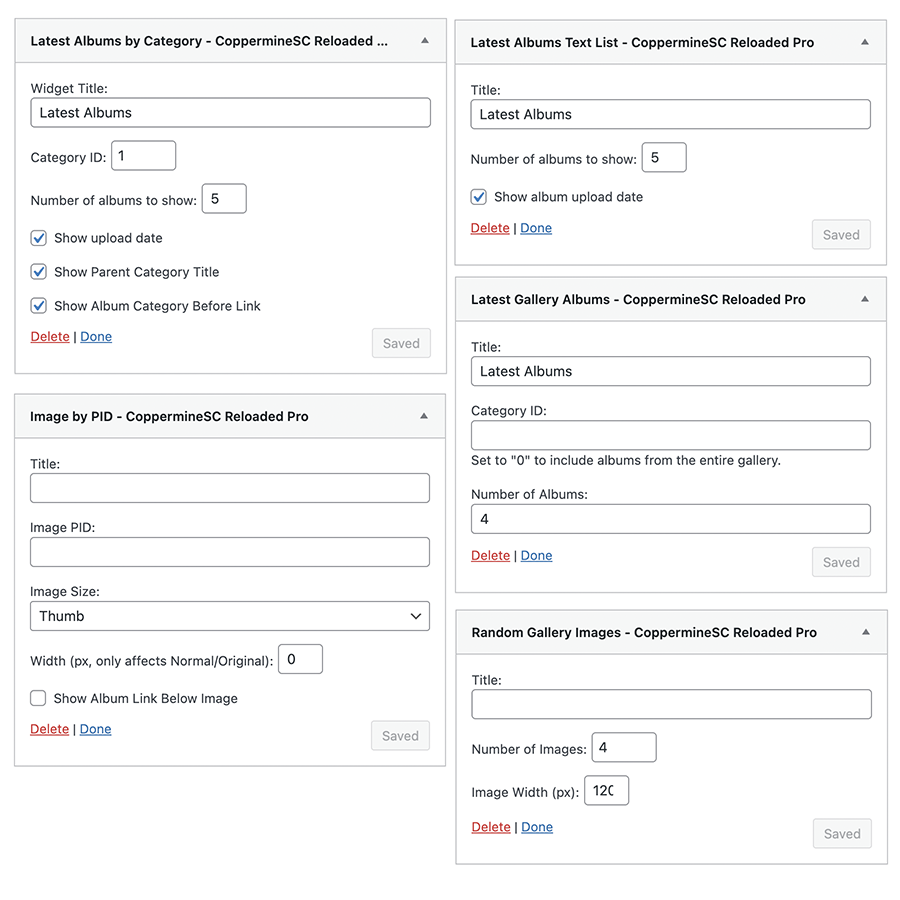Open the Image Size dropdown

(230, 616)
